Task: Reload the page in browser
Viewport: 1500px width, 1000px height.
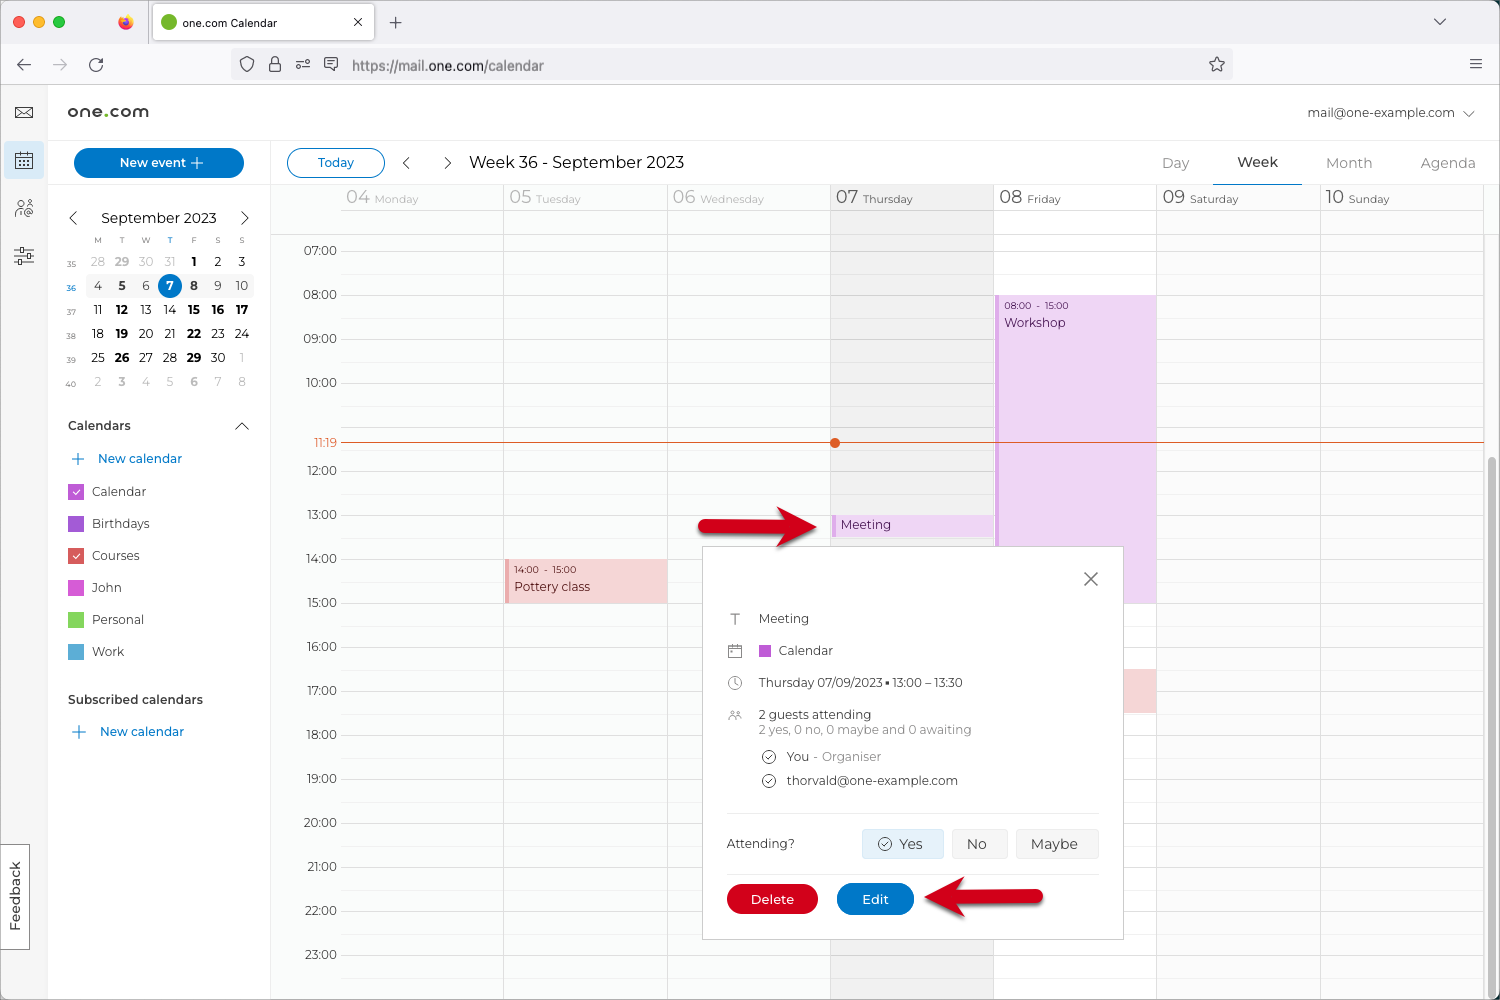Action: click(96, 65)
